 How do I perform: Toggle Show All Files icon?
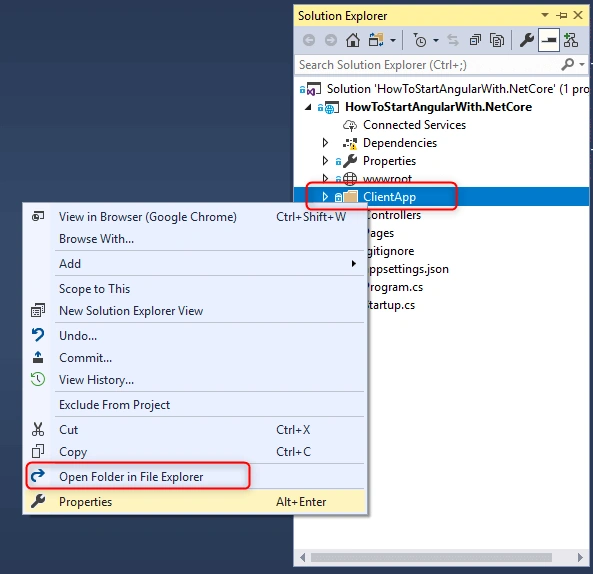(497, 40)
